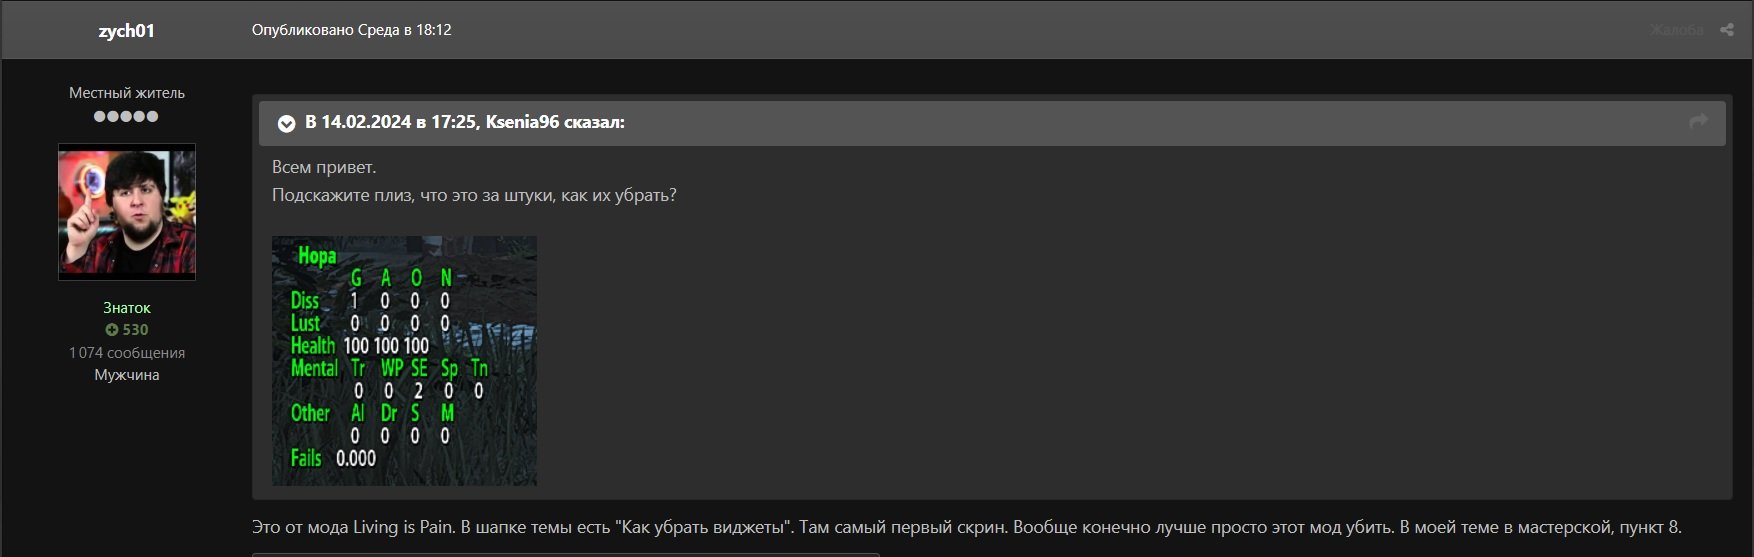Open zych01's user profile
This screenshot has width=1754, height=557.
pyautogui.click(x=126, y=31)
